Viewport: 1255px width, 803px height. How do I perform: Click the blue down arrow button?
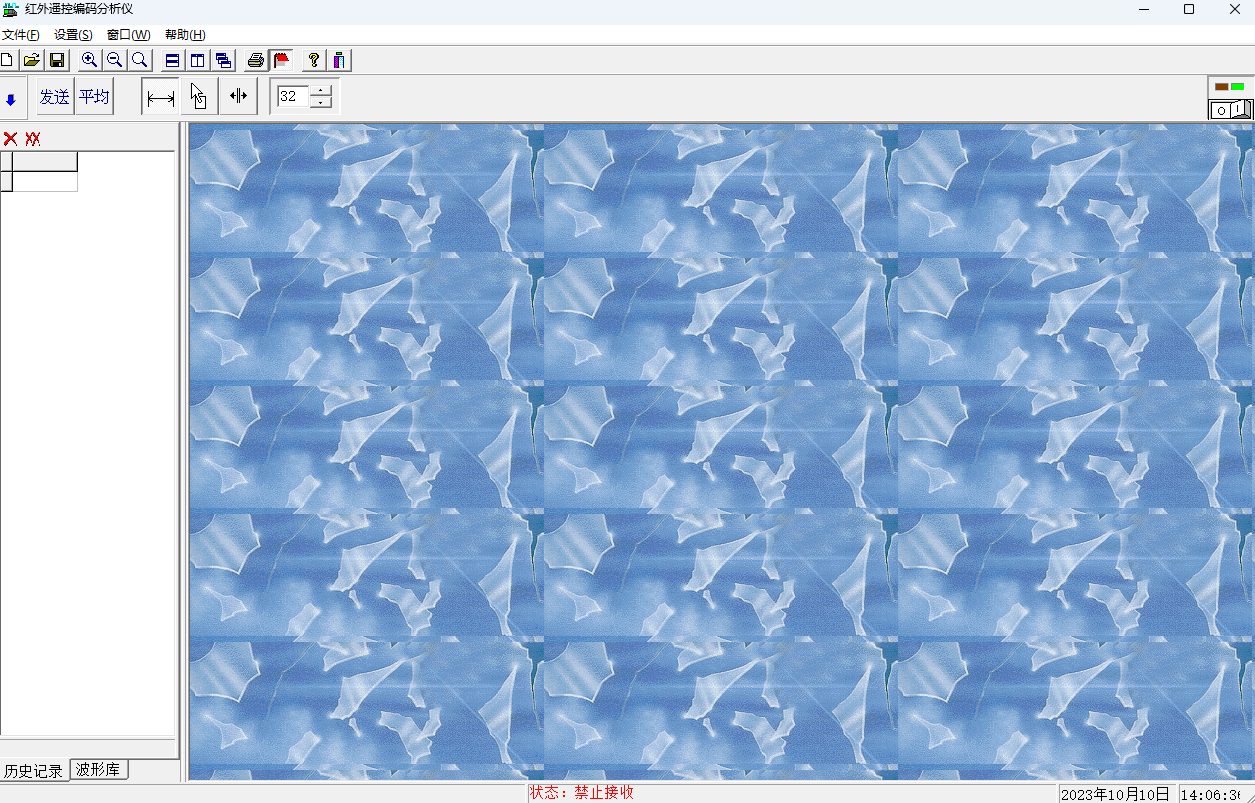coord(11,98)
